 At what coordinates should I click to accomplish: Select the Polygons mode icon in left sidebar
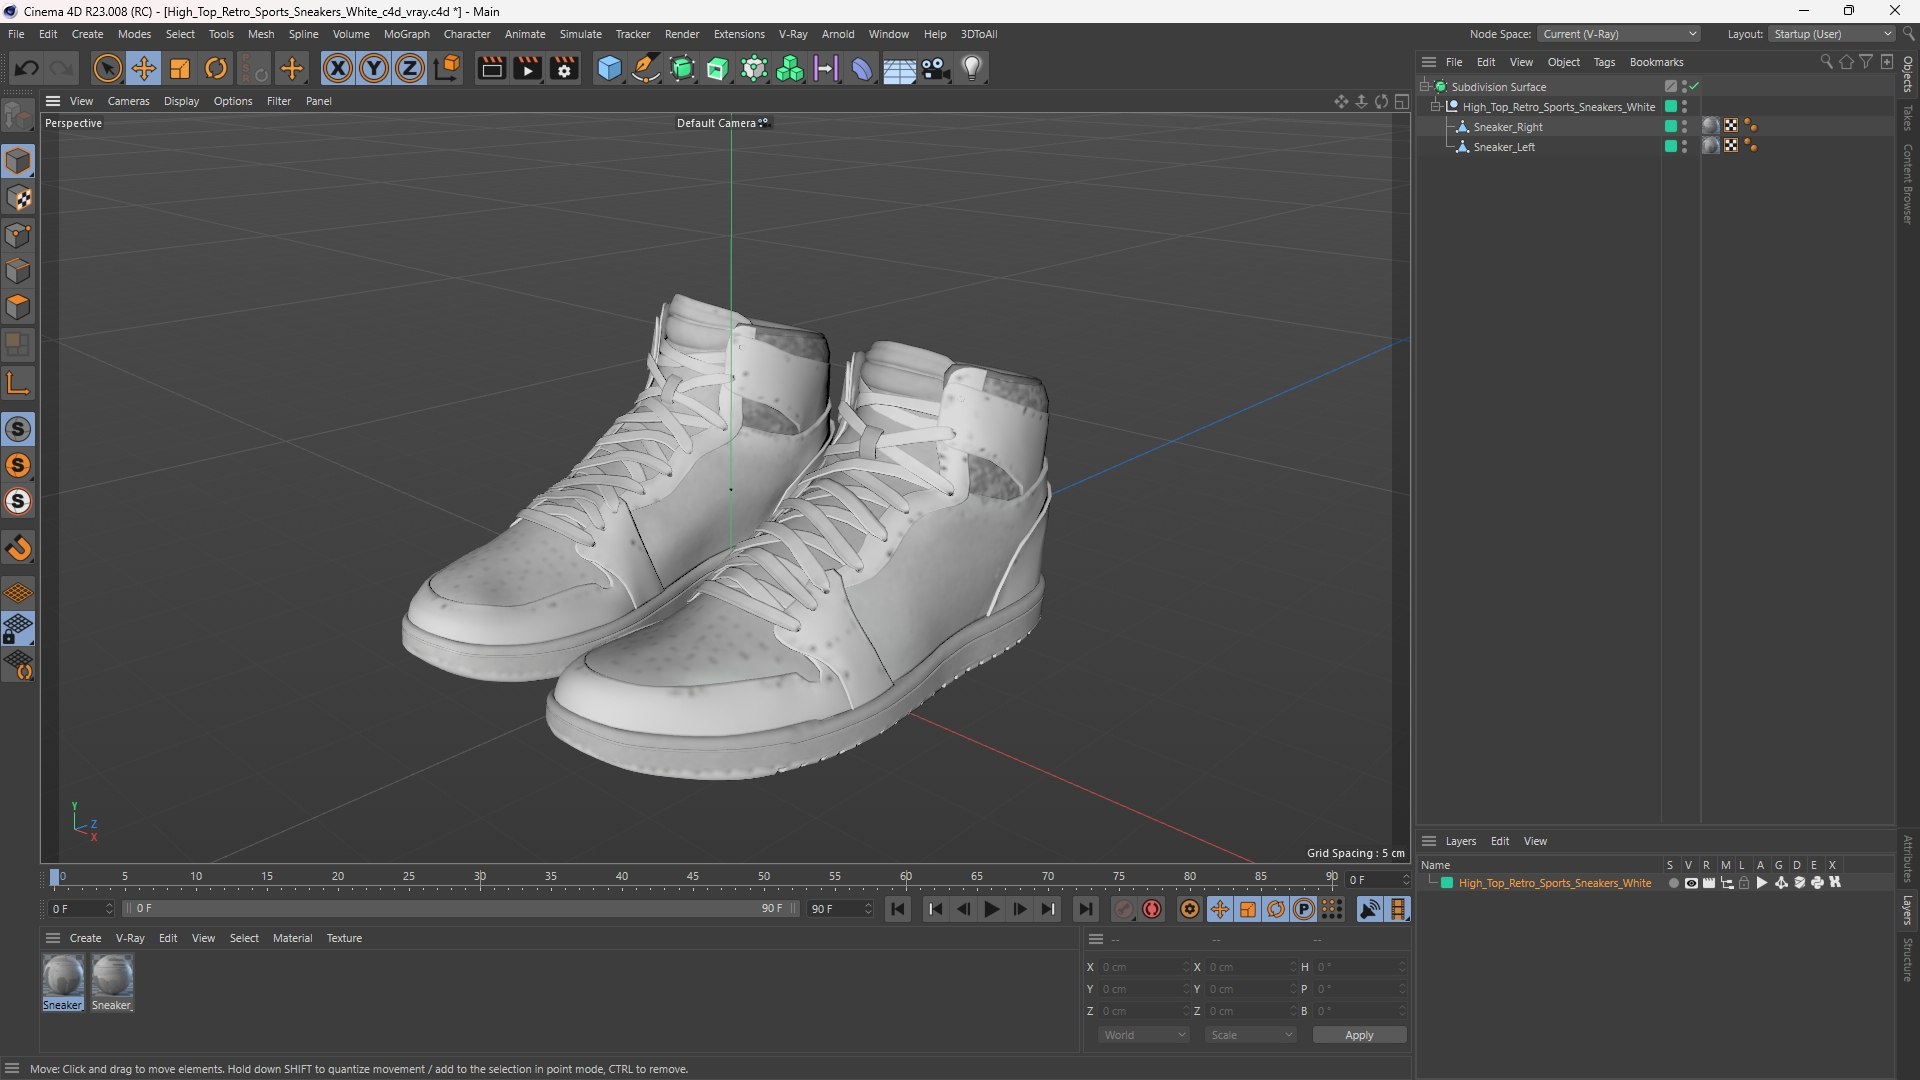click(18, 307)
